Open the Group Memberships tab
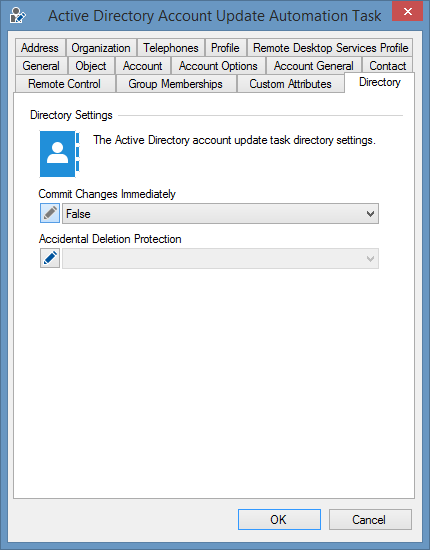The width and height of the screenshot is (430, 550). pos(176,84)
